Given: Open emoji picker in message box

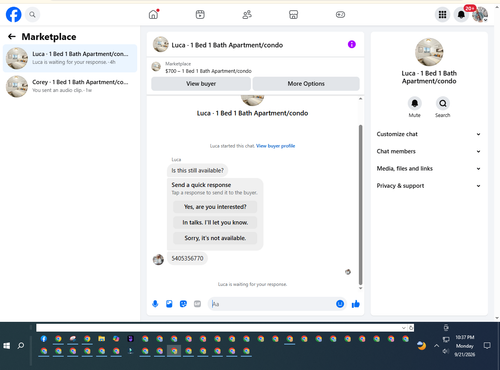Looking at the screenshot, I should (x=340, y=304).
